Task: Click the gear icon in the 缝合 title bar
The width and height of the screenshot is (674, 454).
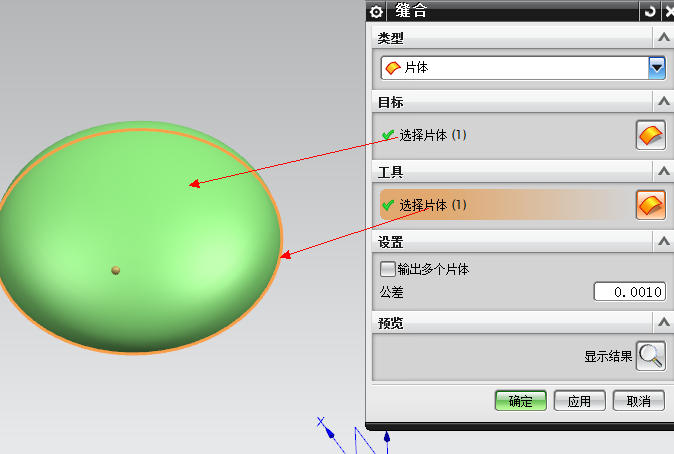Action: [x=377, y=11]
